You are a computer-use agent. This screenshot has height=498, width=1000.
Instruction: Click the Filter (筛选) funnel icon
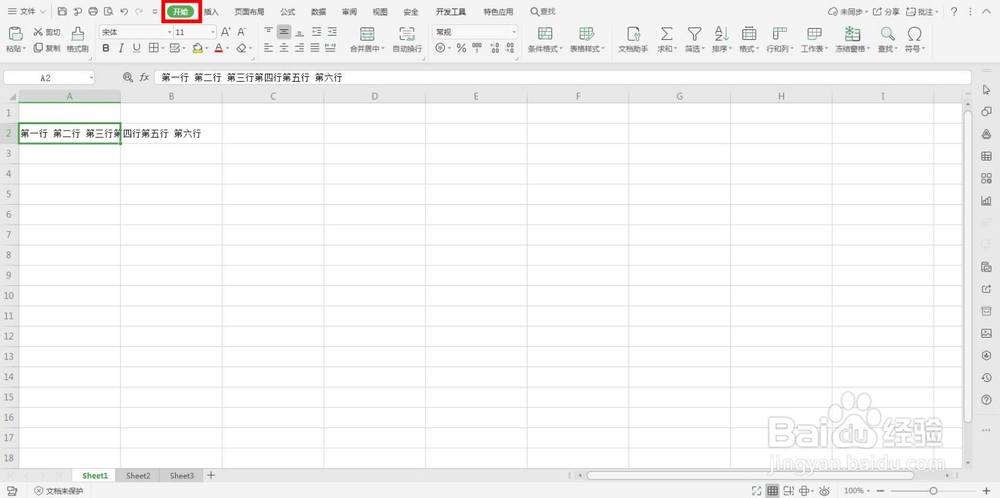[x=694, y=34]
